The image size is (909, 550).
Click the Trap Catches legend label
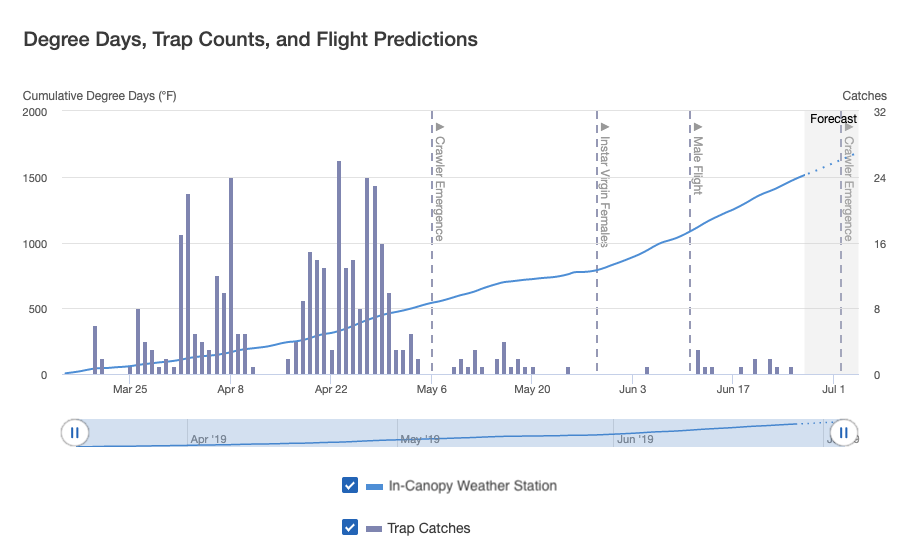click(429, 528)
